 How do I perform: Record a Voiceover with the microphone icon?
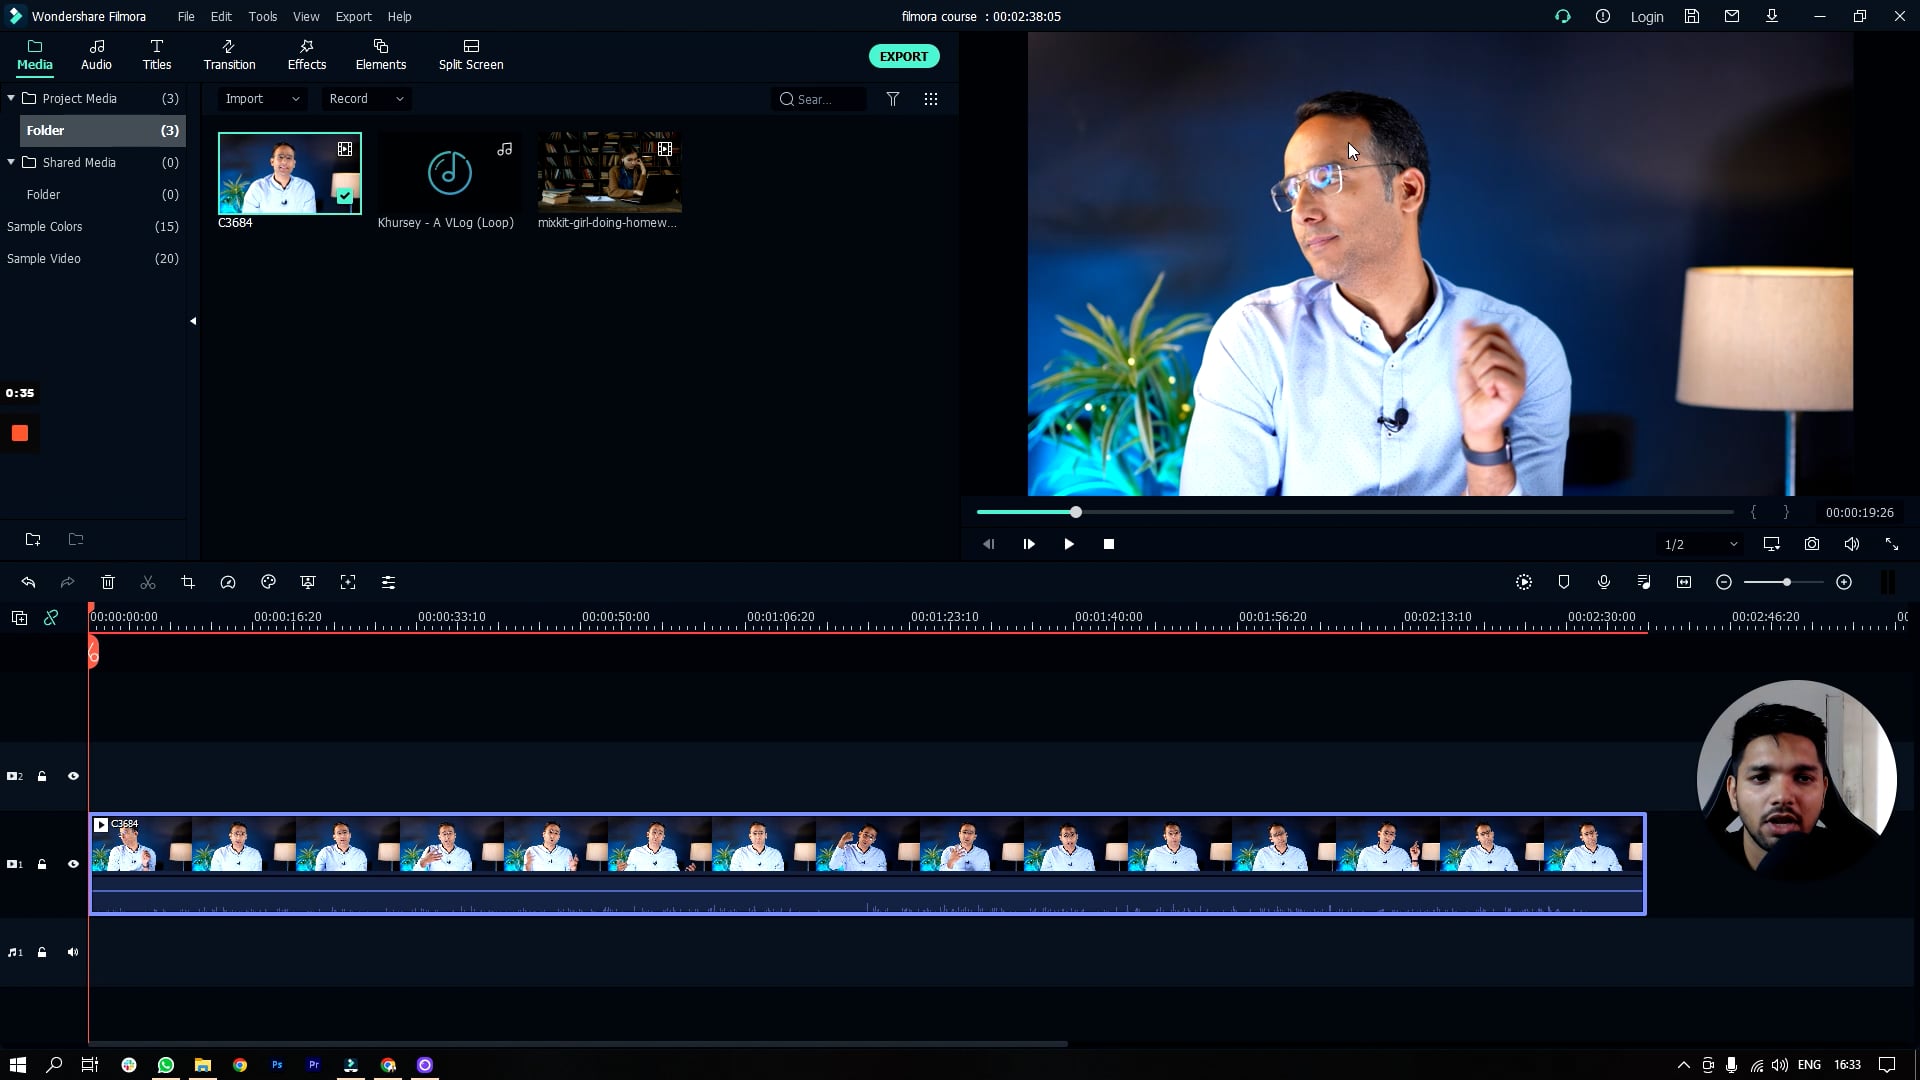(x=1604, y=582)
